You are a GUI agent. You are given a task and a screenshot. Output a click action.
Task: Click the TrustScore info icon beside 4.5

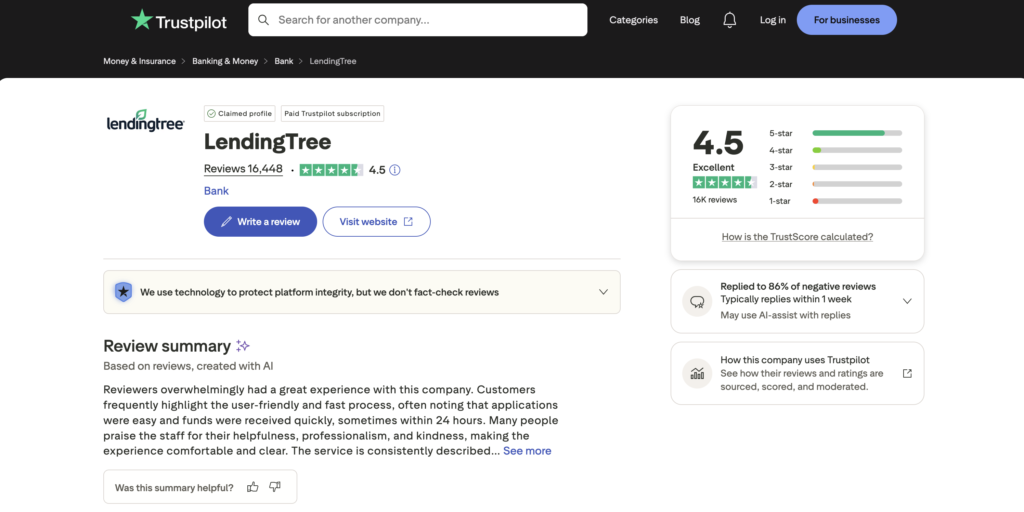tap(394, 170)
